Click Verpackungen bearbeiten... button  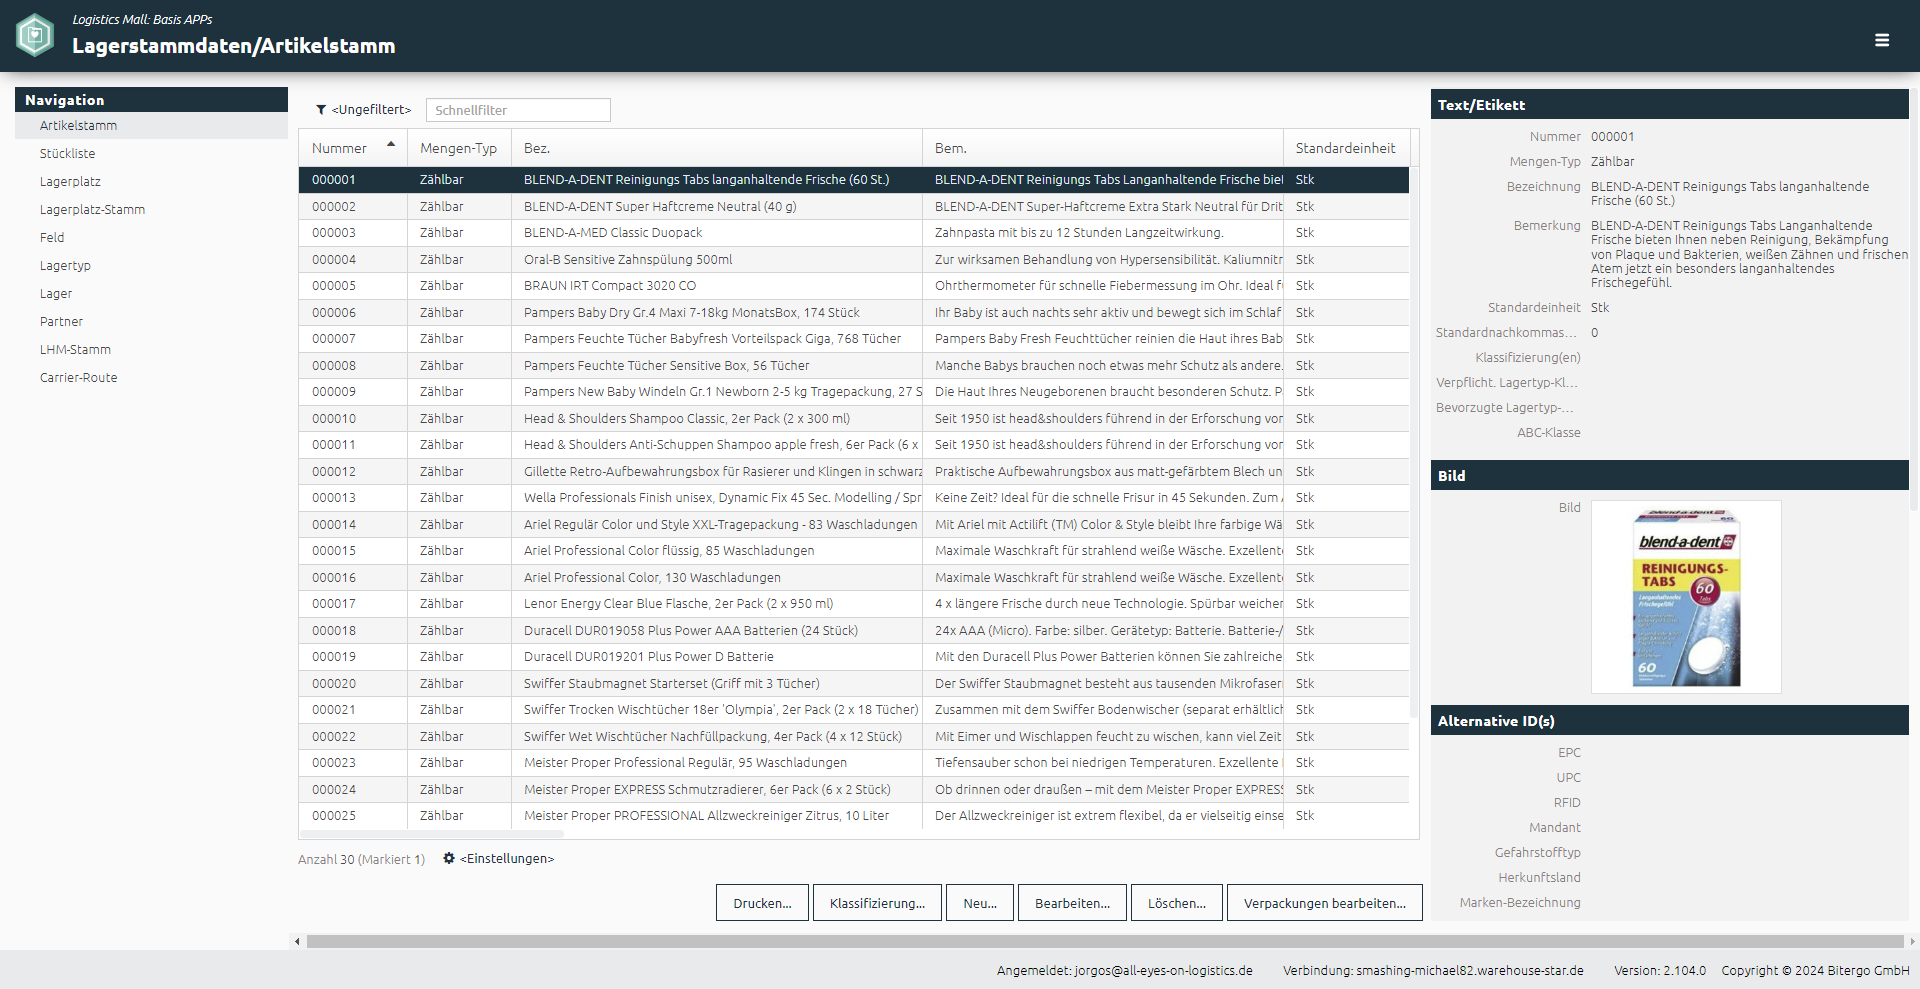[1325, 903]
